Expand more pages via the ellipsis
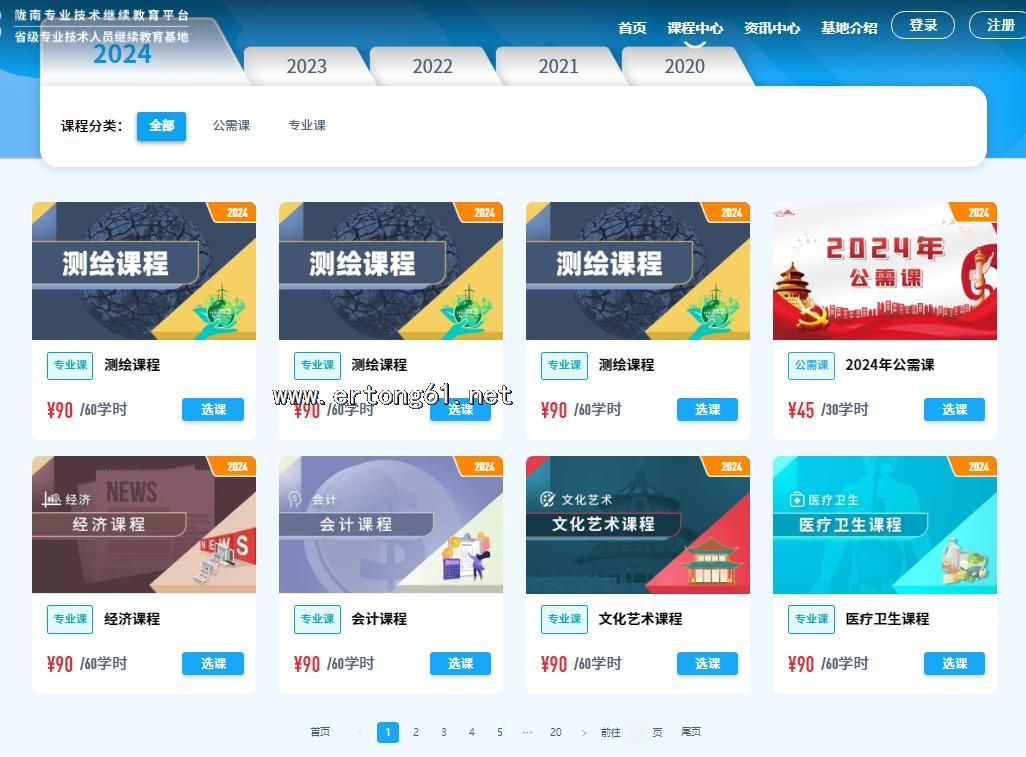The image size is (1026, 757). click(x=527, y=733)
